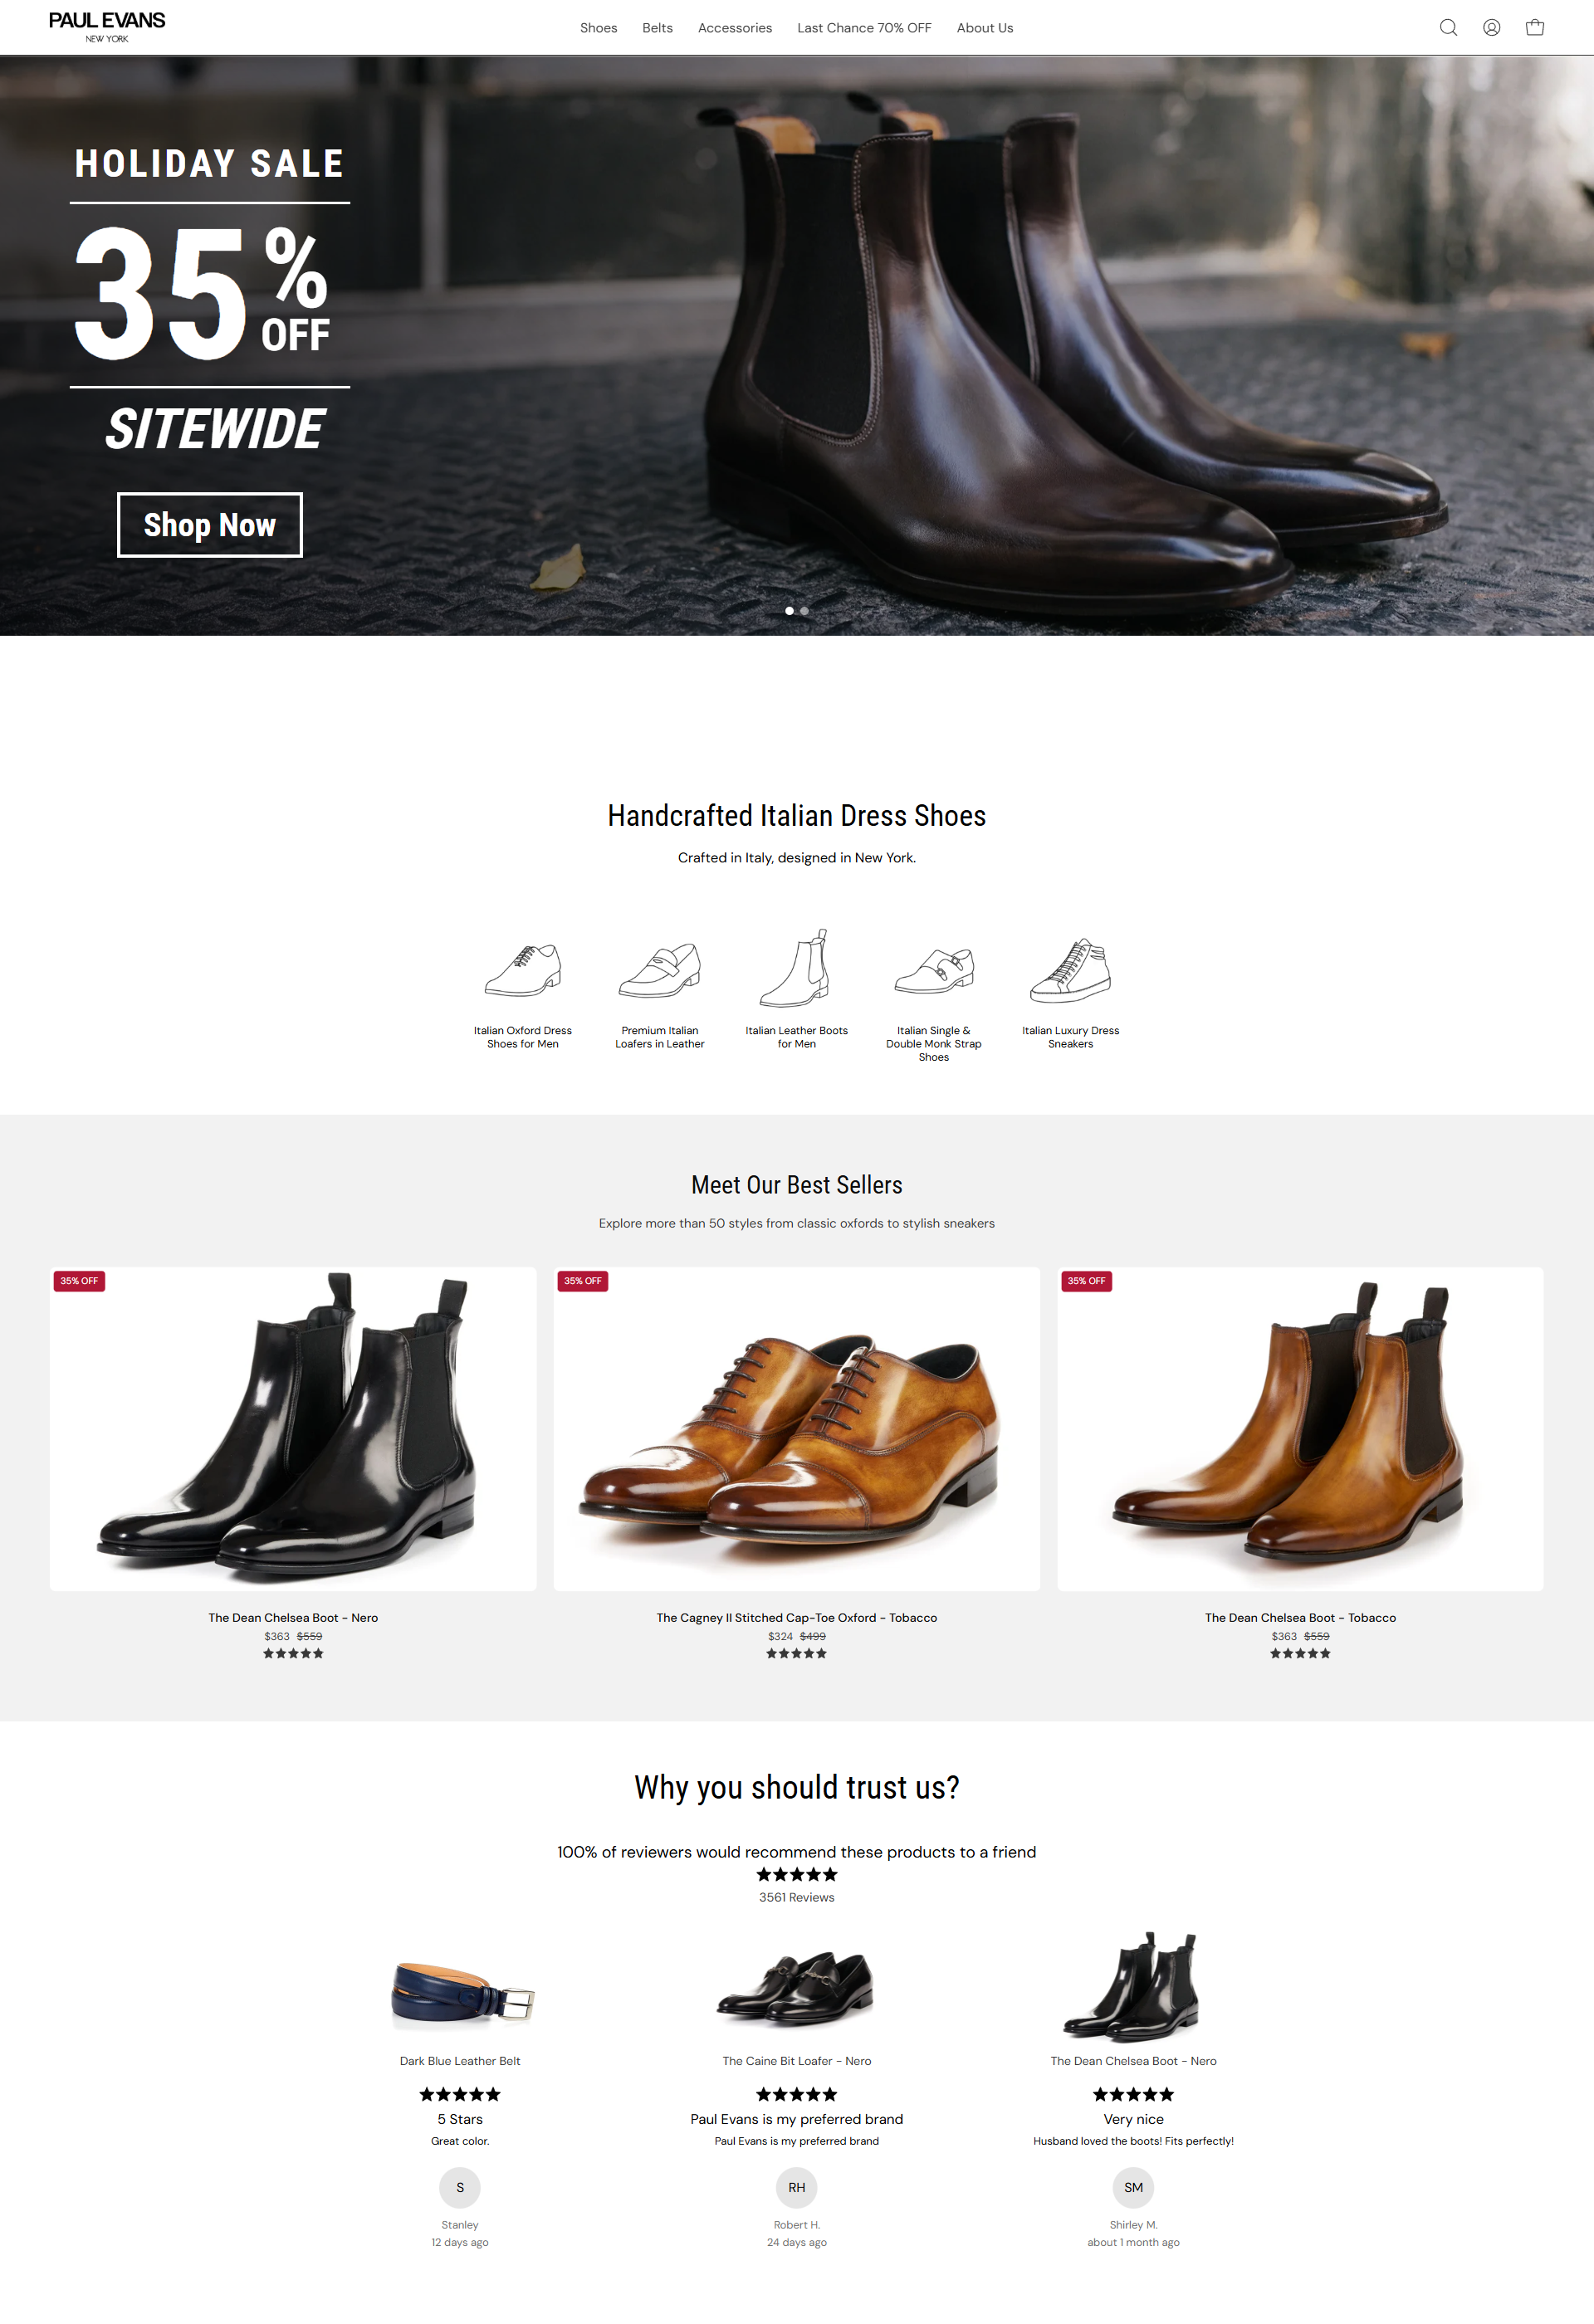This screenshot has height=2324, width=1594.
Task: Open Last Chance 70% OFF menu
Action: (864, 28)
